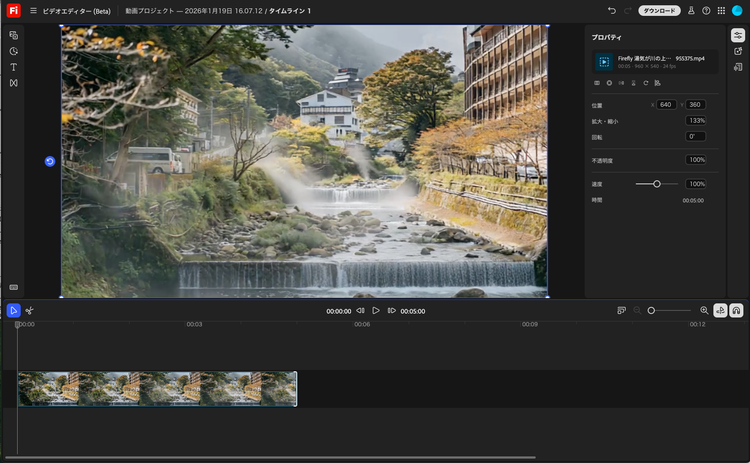Image resolution: width=750 pixels, height=463 pixels.
Task: Click the 不透明度 100% input field
Action: 696,160
